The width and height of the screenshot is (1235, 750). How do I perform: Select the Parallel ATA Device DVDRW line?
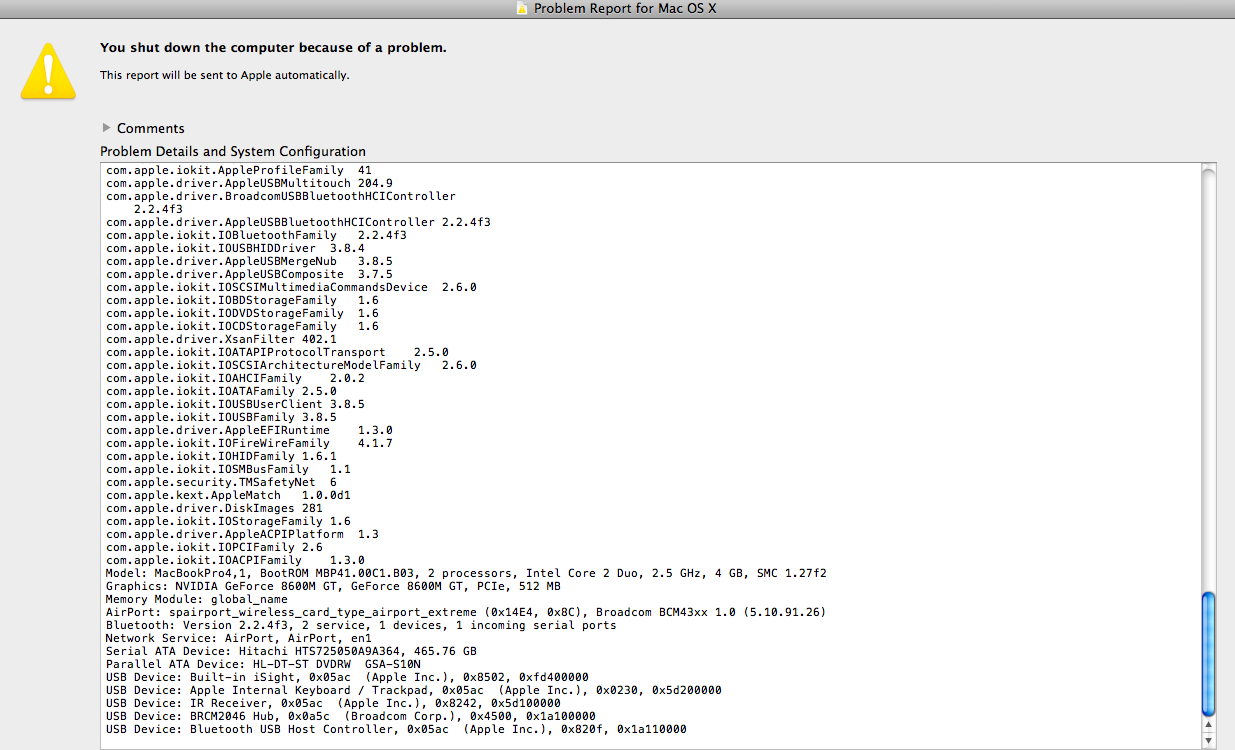[263, 664]
